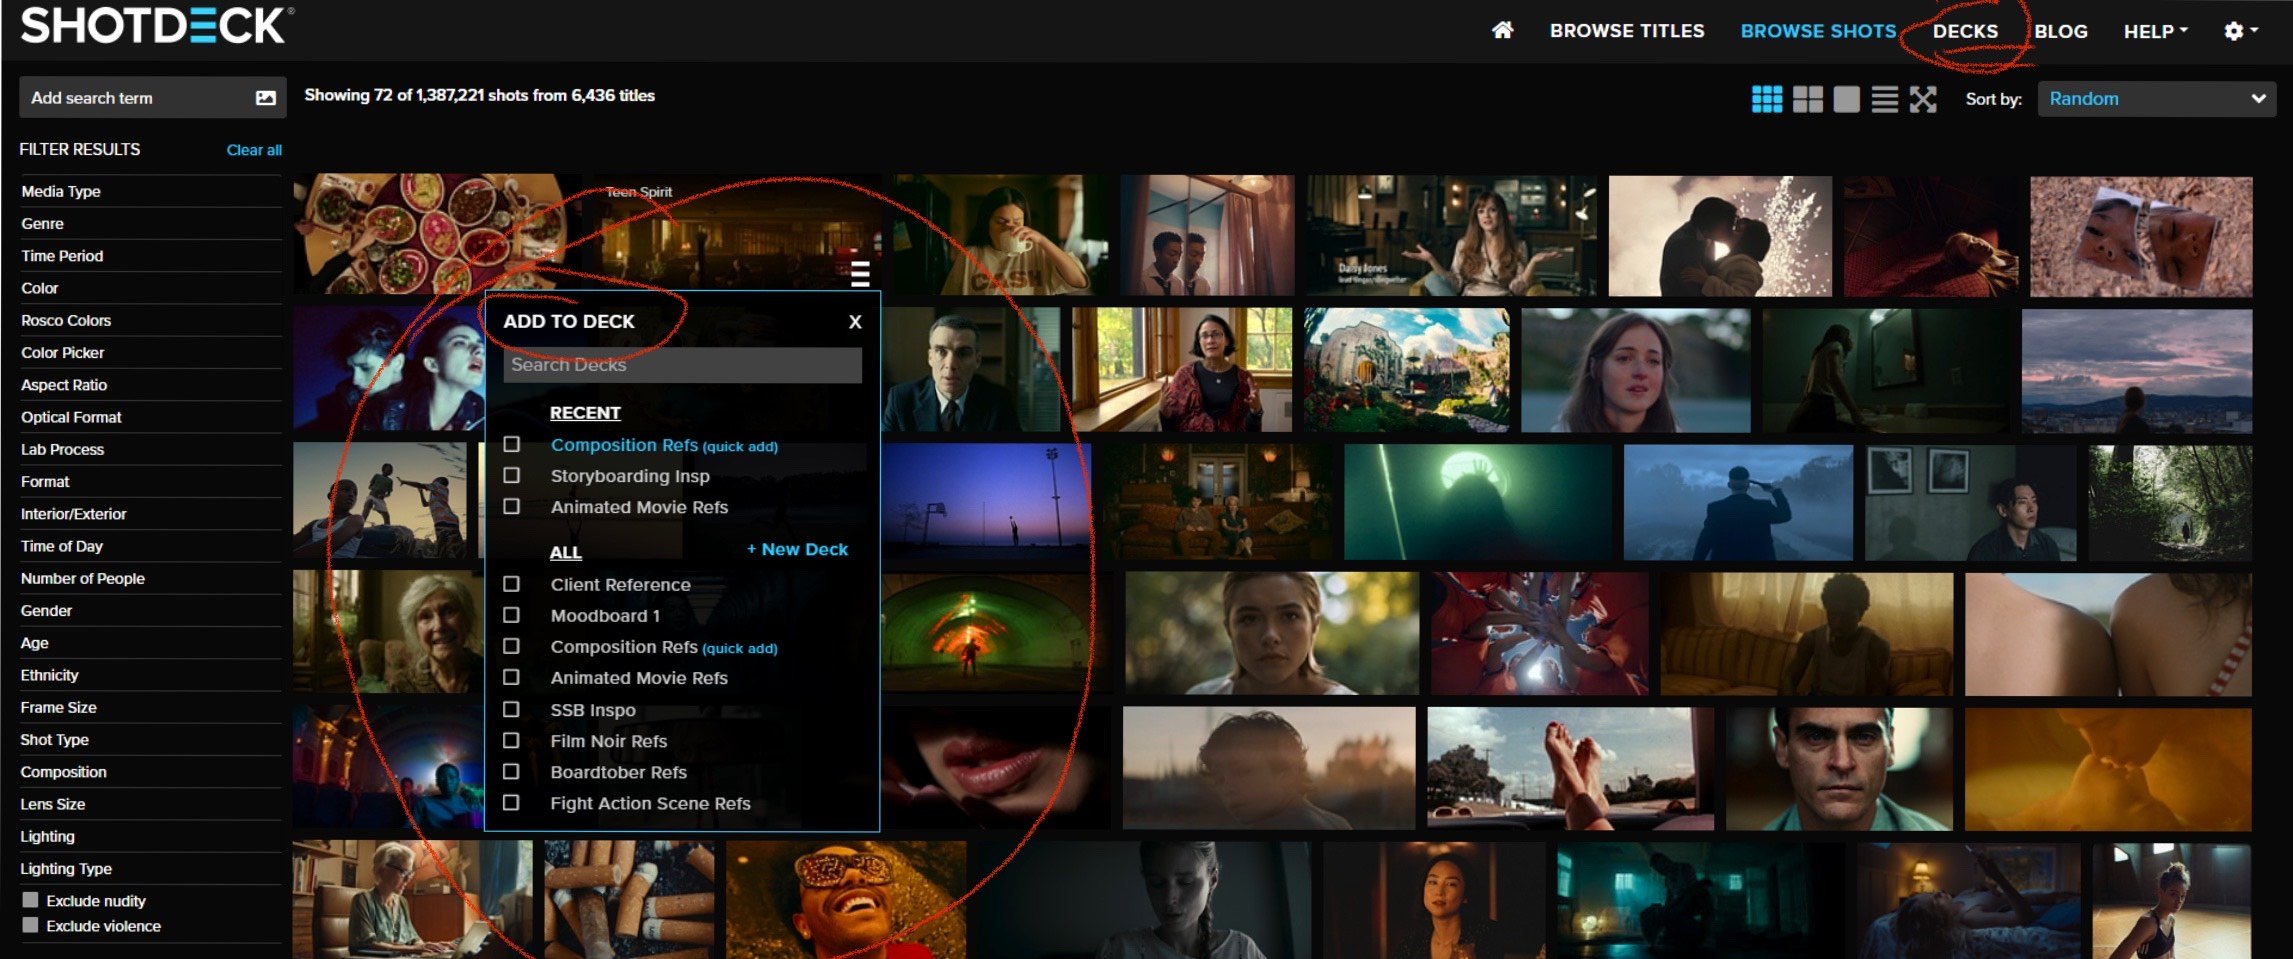This screenshot has height=959, width=2293.
Task: Check the Film Noir Refs deck
Action: (511, 740)
